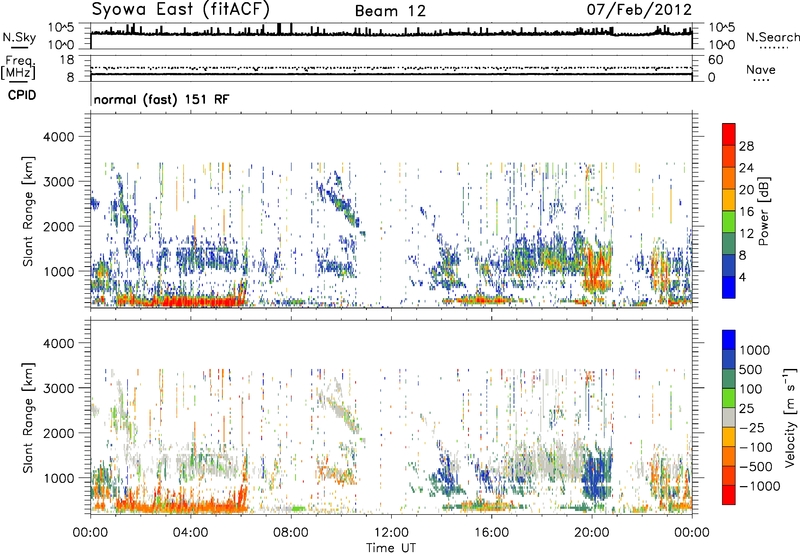
Task: Click the '18' frequency axis tick
Action: point(67,60)
